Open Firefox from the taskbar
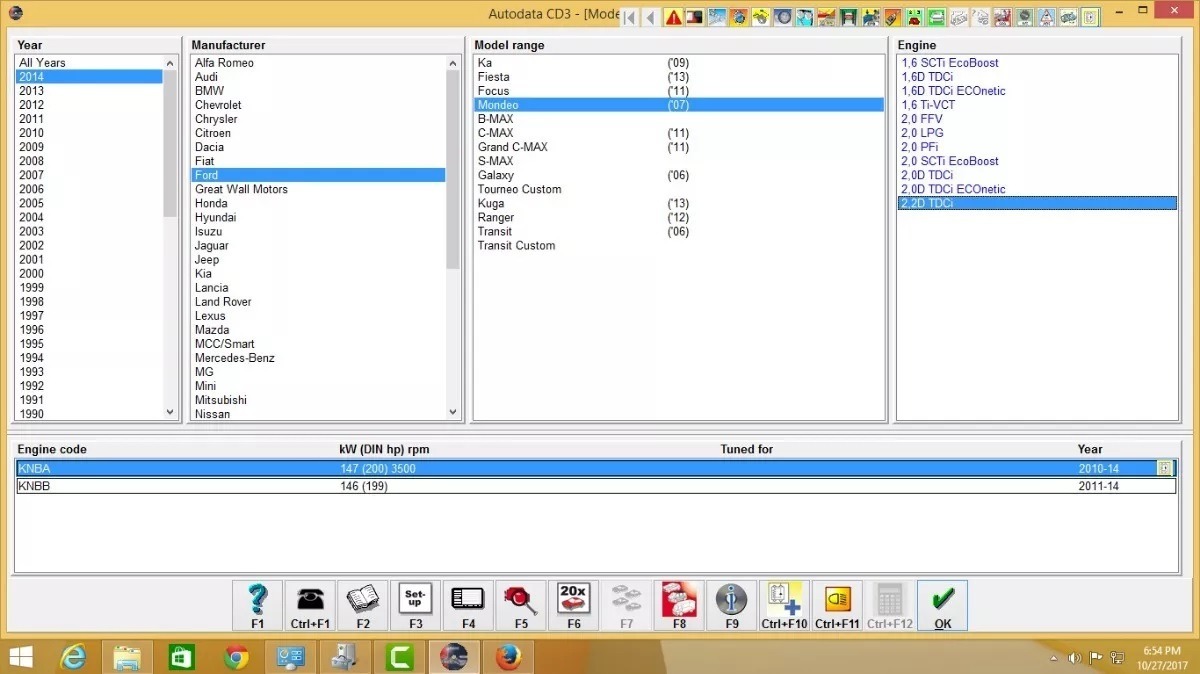Viewport: 1200px width, 674px height. coord(508,657)
